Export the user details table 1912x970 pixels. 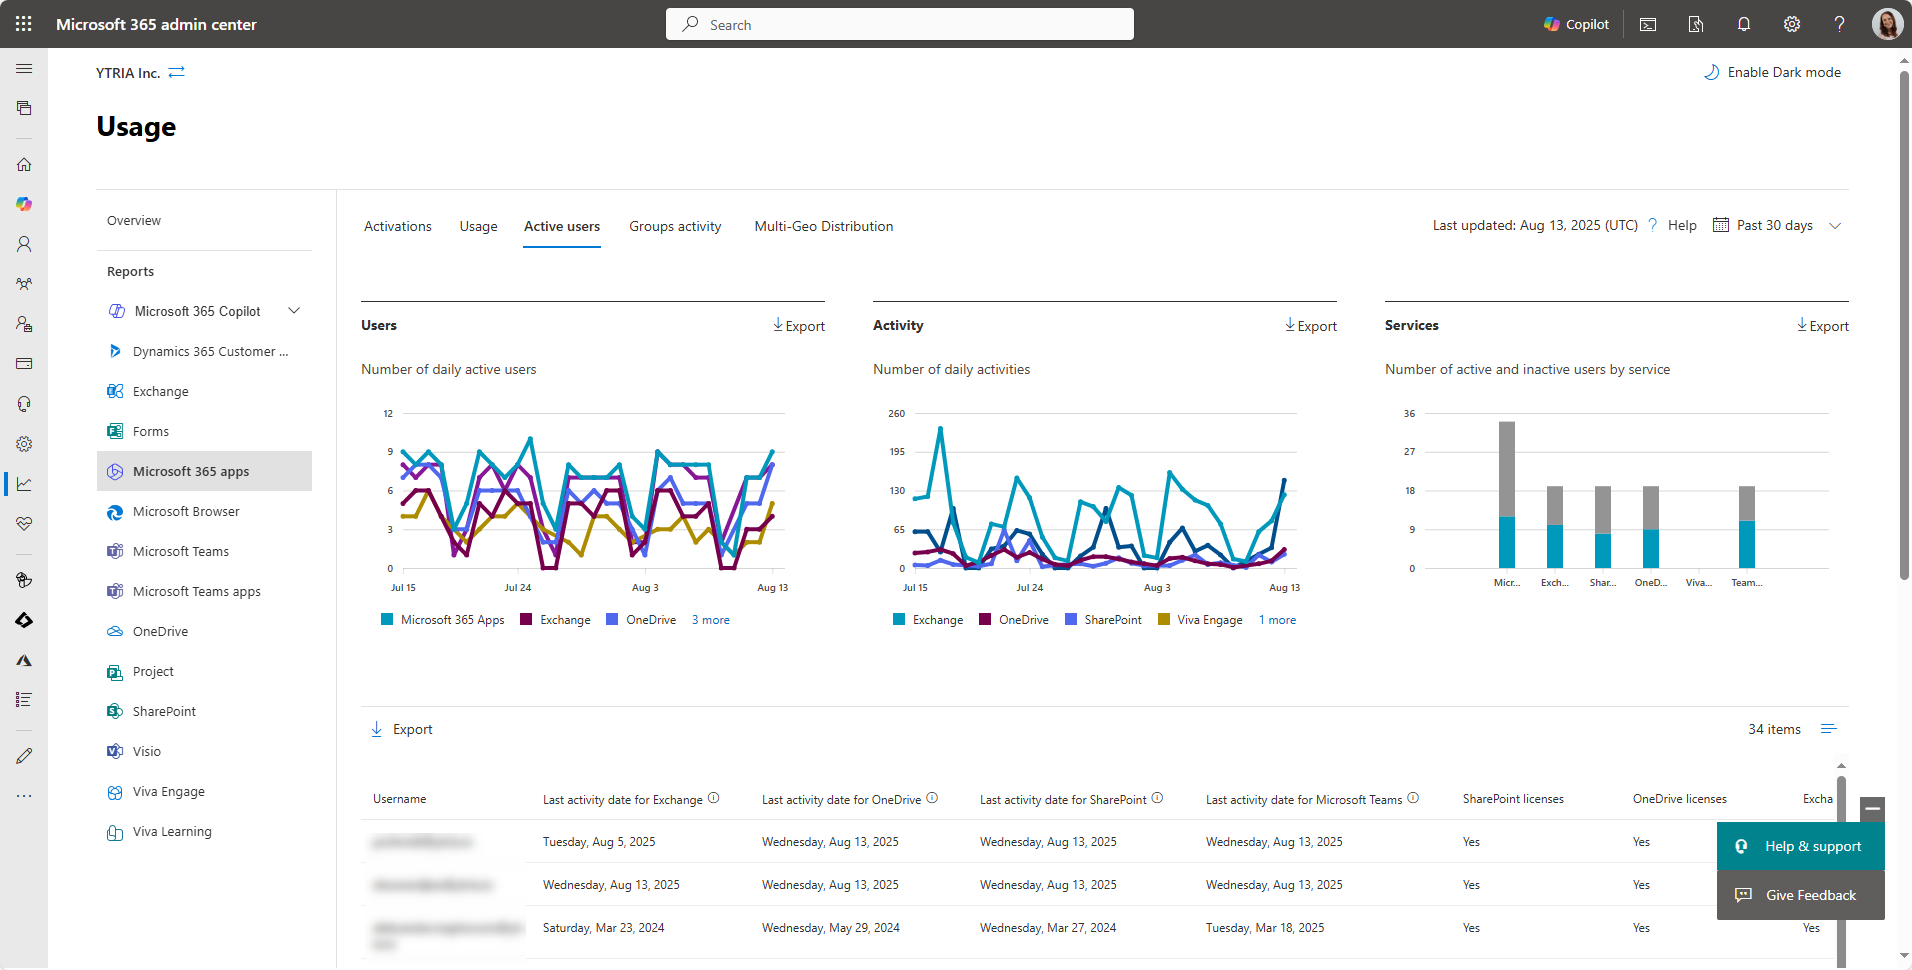point(402,729)
